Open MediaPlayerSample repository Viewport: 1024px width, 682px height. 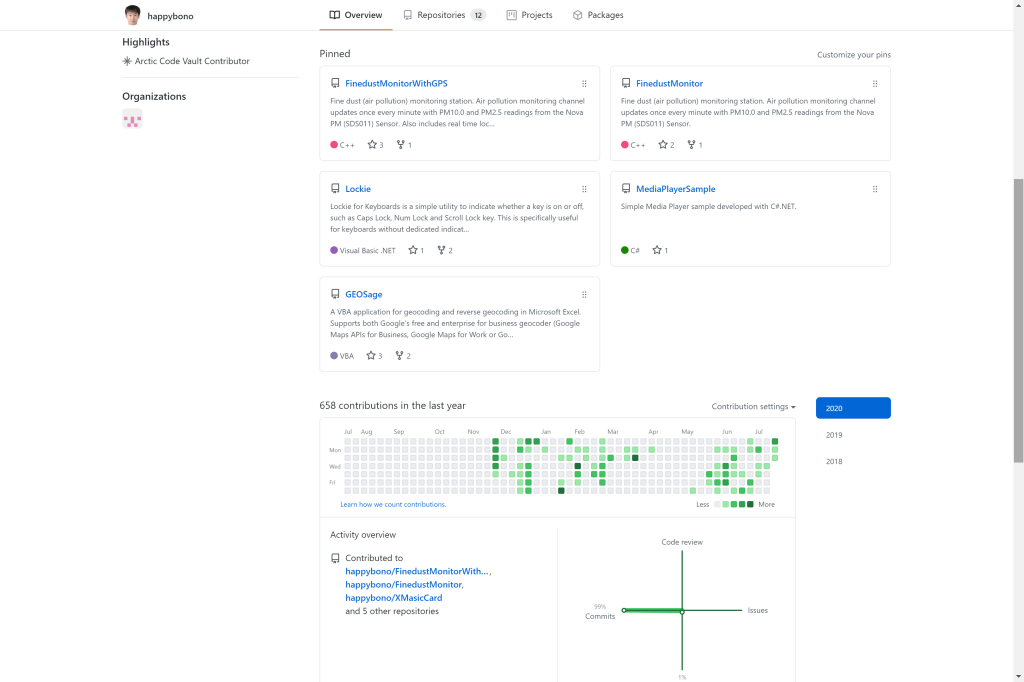675,189
